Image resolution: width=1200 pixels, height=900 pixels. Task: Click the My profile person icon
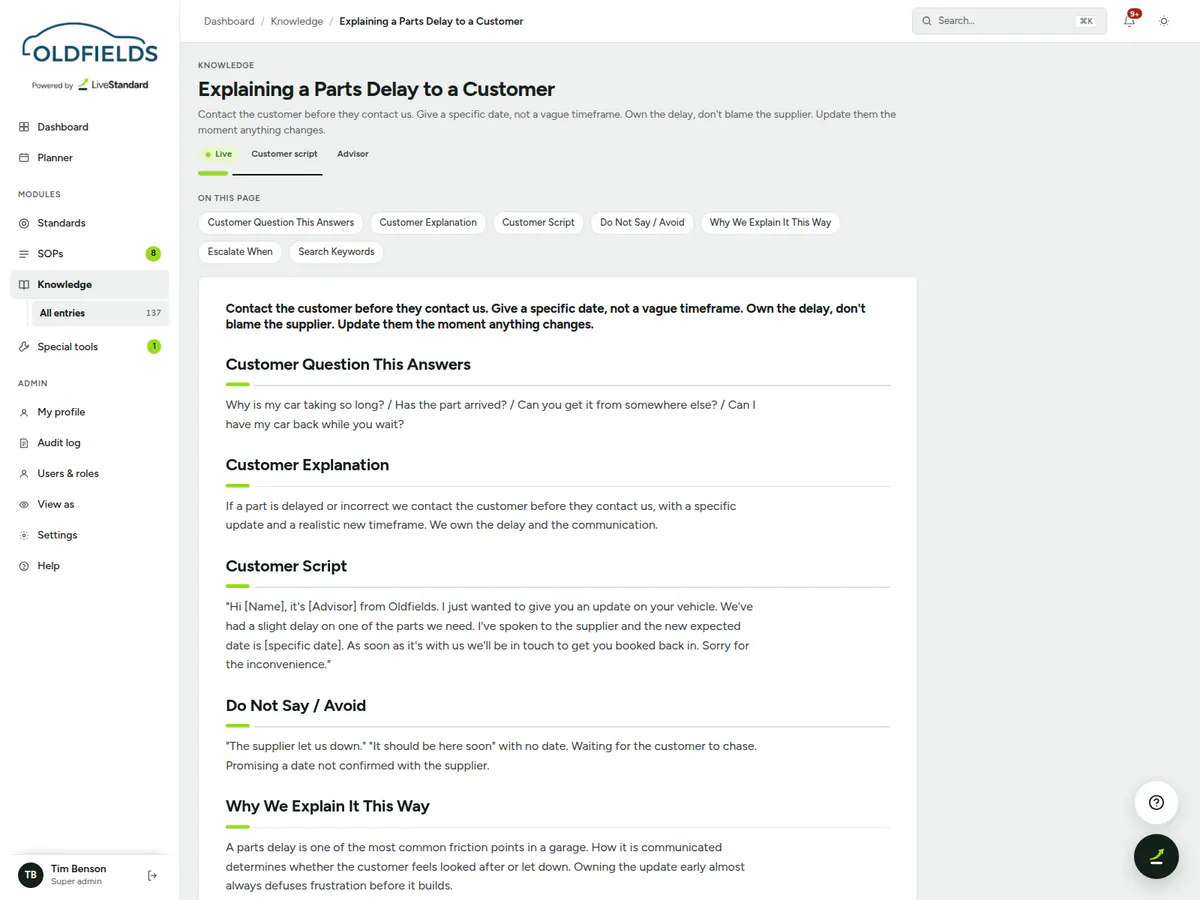tap(24, 412)
